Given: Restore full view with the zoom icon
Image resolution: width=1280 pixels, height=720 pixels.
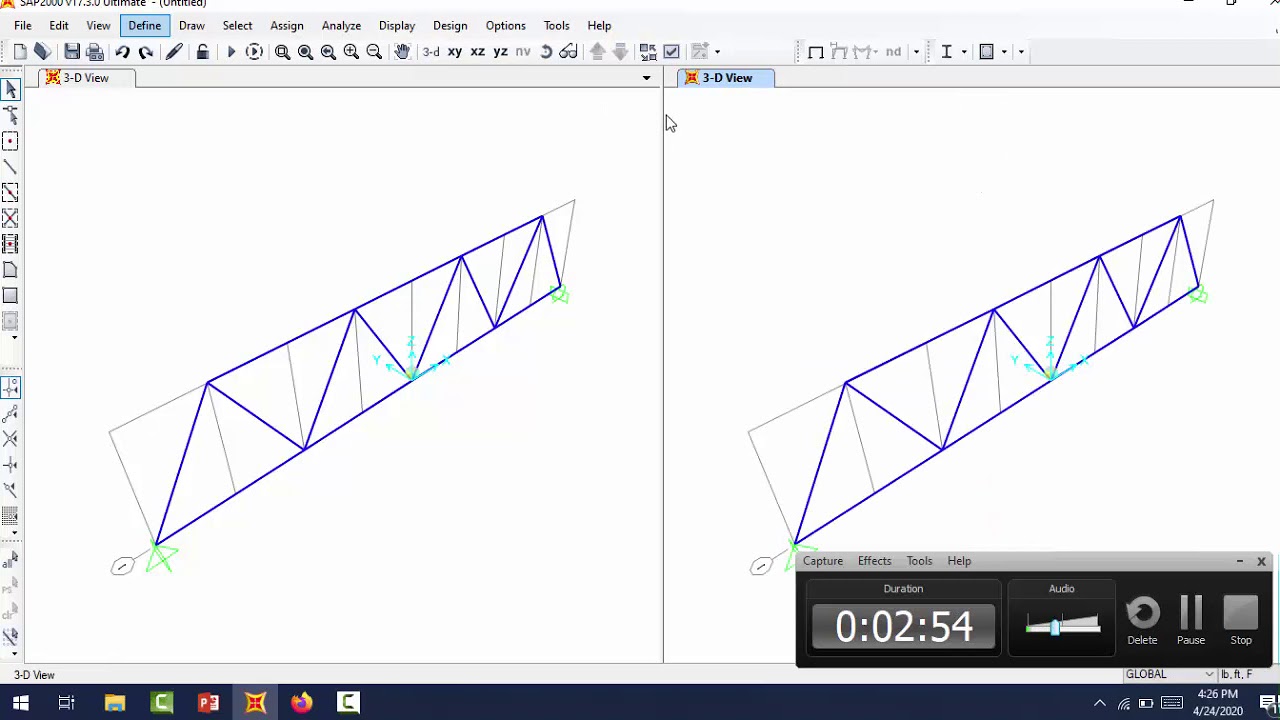Looking at the screenshot, I should click(x=306, y=52).
